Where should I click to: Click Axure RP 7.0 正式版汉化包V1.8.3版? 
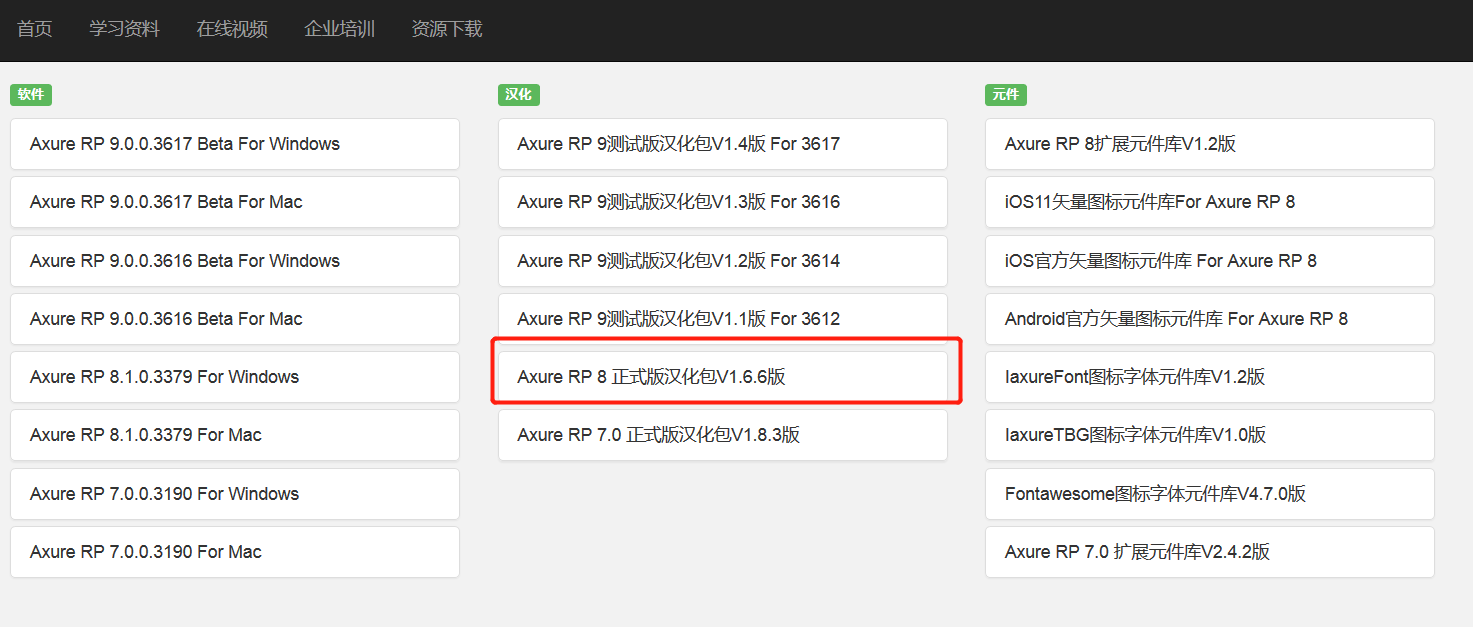[x=723, y=435]
